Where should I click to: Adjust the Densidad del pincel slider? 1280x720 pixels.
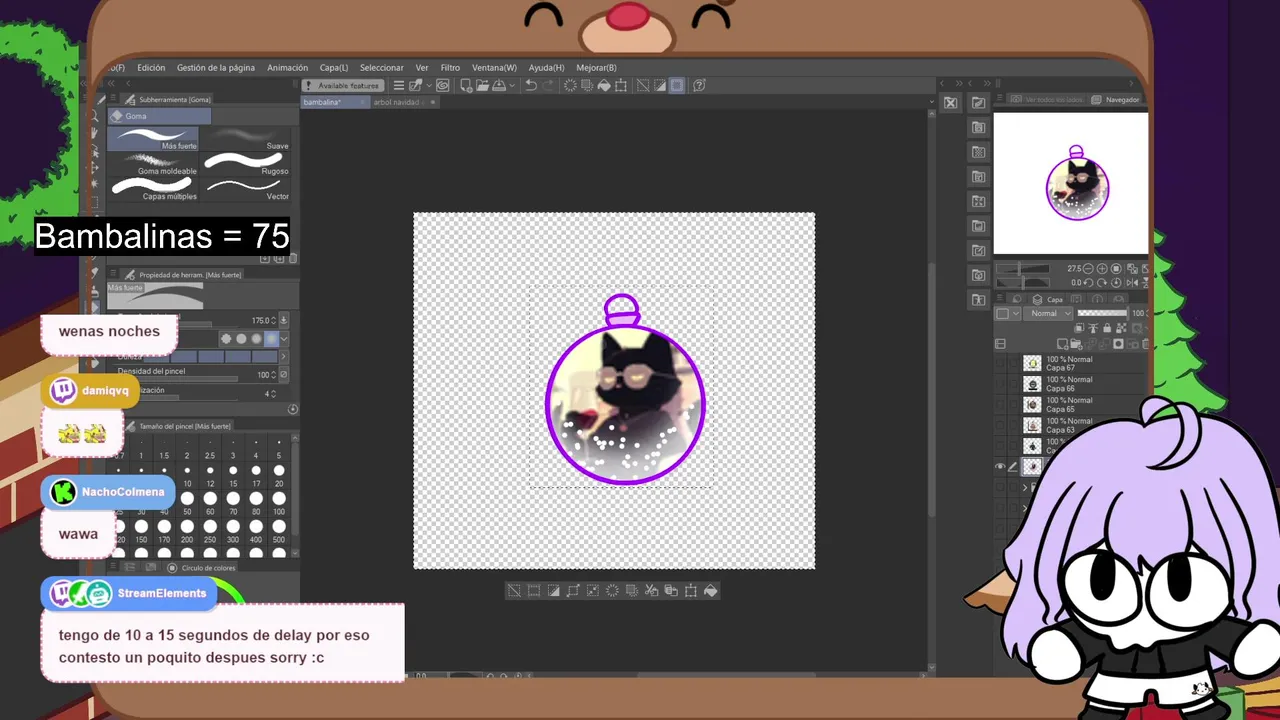coord(176,379)
